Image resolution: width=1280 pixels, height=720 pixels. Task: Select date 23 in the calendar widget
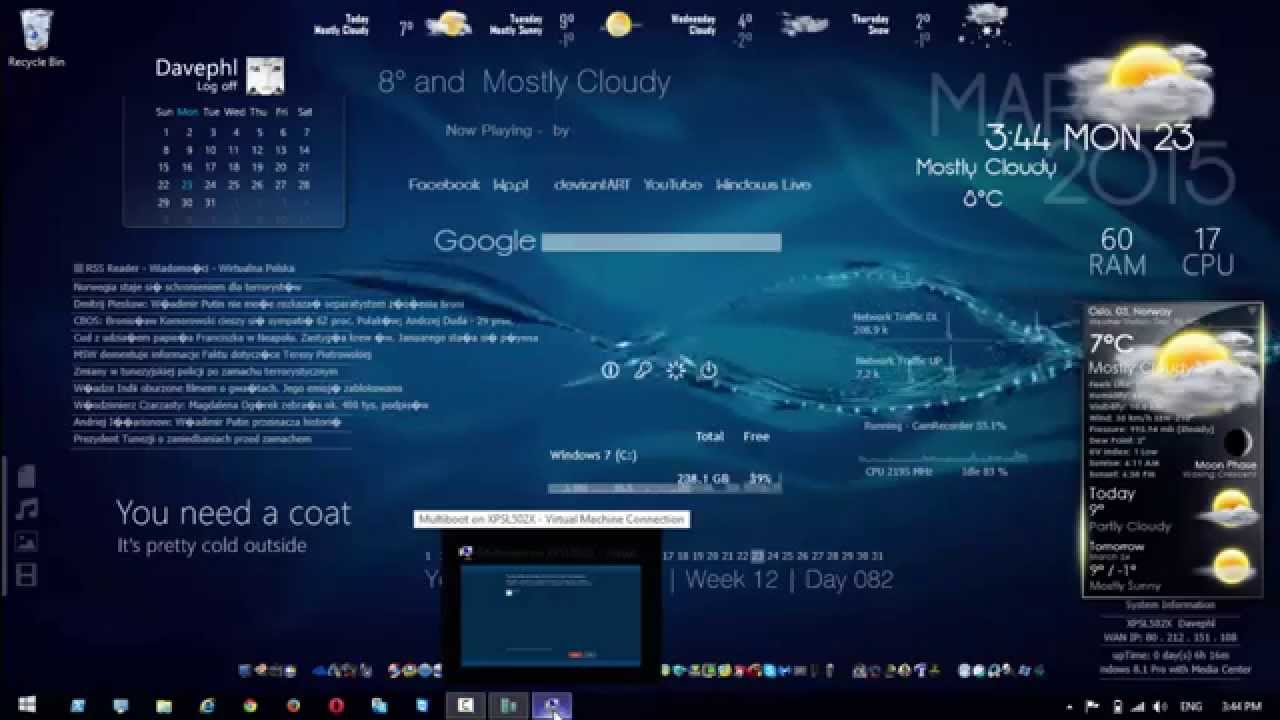click(187, 185)
